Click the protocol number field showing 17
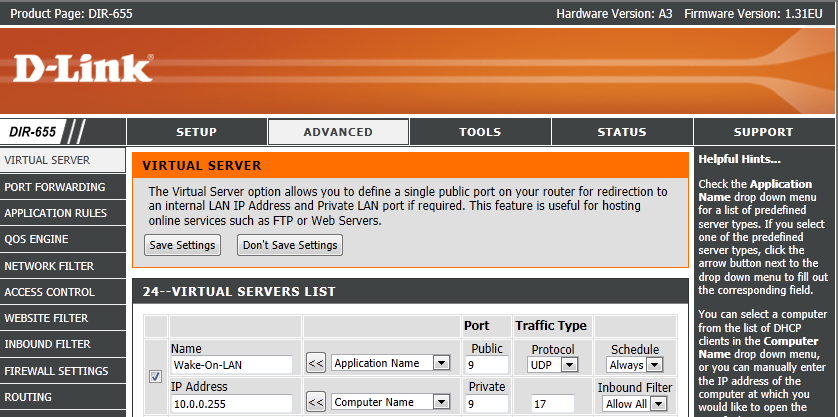This screenshot has height=417, width=838. (553, 404)
